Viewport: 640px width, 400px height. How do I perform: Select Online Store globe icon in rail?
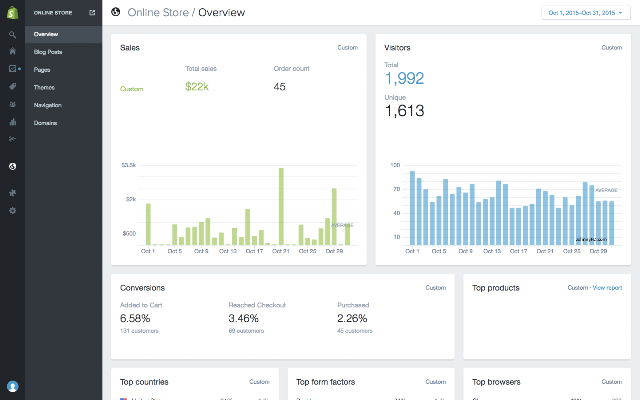pos(13,167)
